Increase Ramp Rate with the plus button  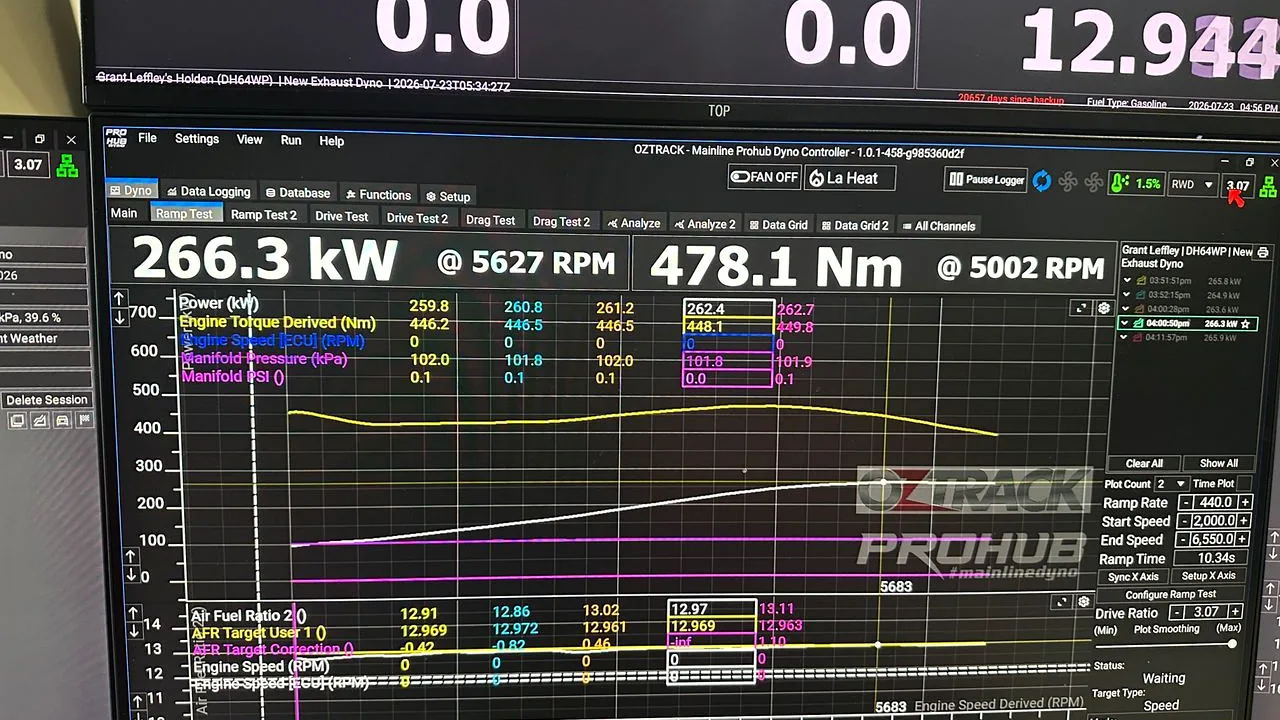pyautogui.click(x=1244, y=502)
